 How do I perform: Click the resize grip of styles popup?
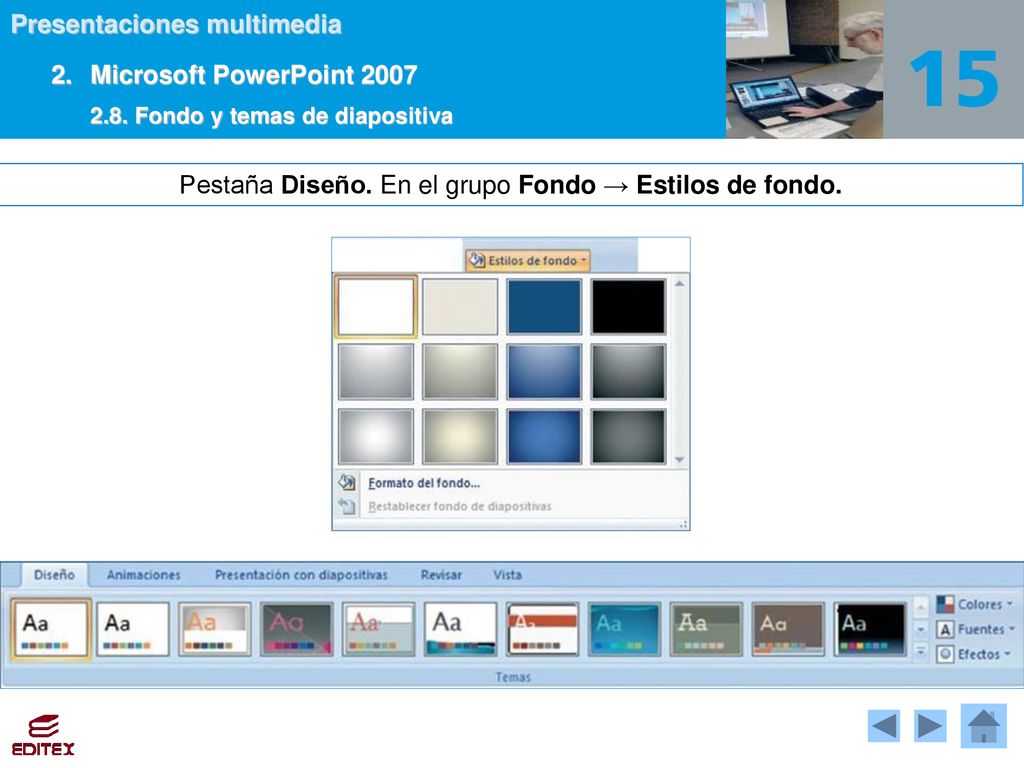click(x=683, y=524)
